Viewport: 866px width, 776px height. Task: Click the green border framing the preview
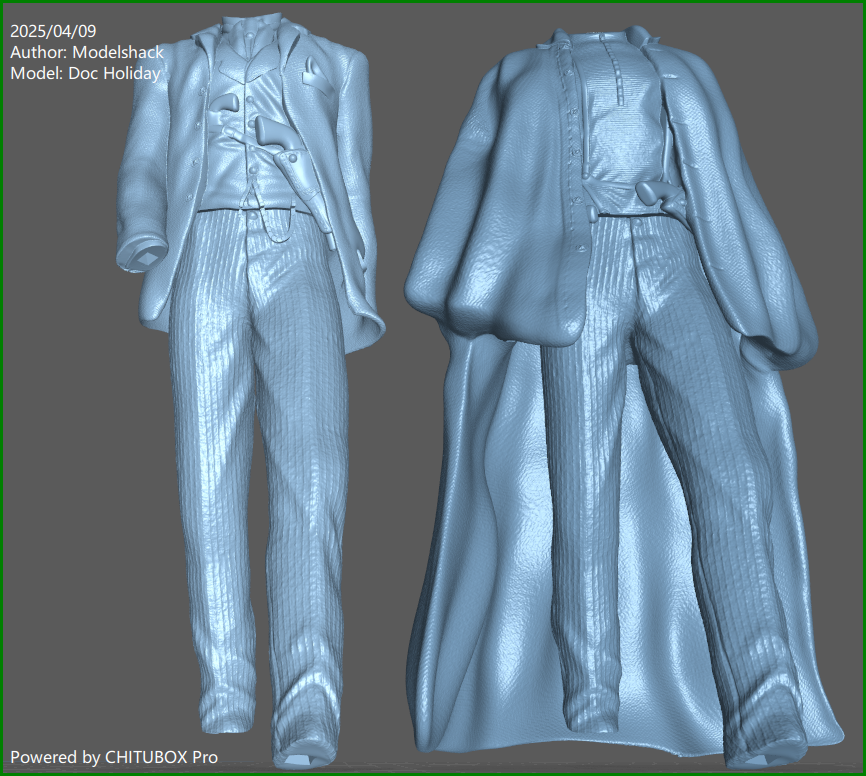pyautogui.click(x=433, y=3)
